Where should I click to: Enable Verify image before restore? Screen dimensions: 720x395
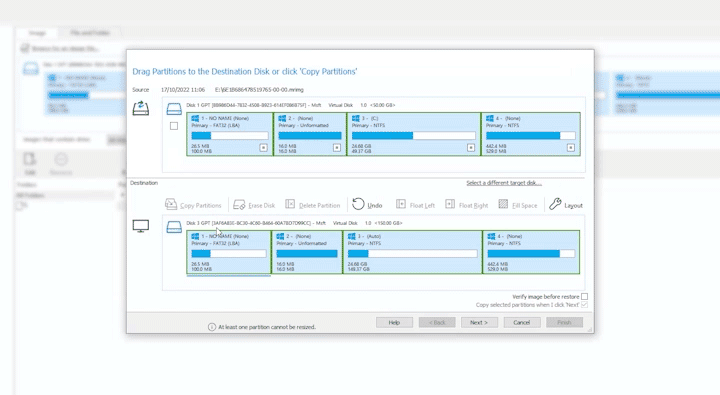coord(584,297)
